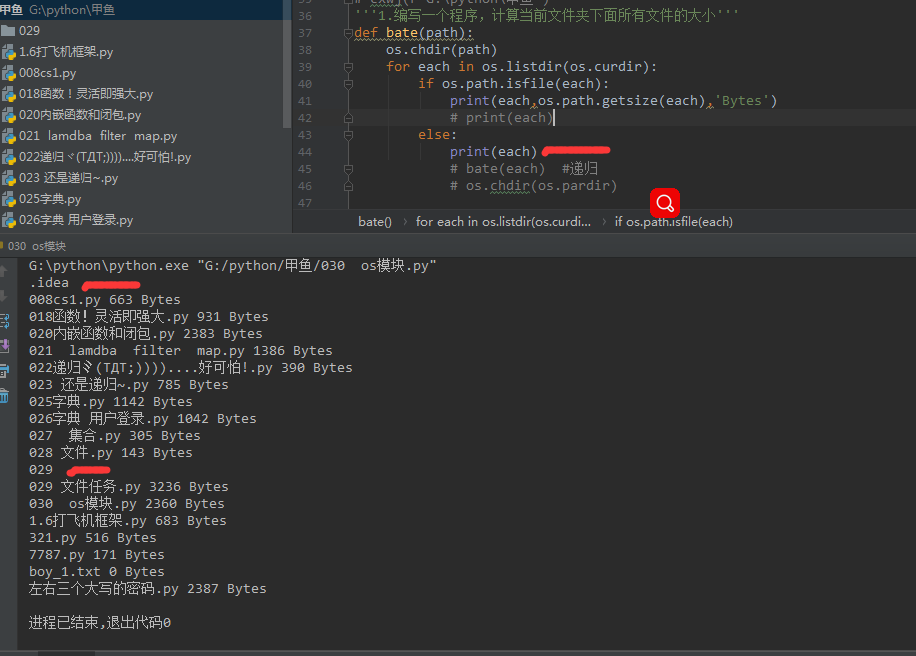916x656 pixels.
Task: Click the trash icon to clear console output
Action: tap(5, 397)
